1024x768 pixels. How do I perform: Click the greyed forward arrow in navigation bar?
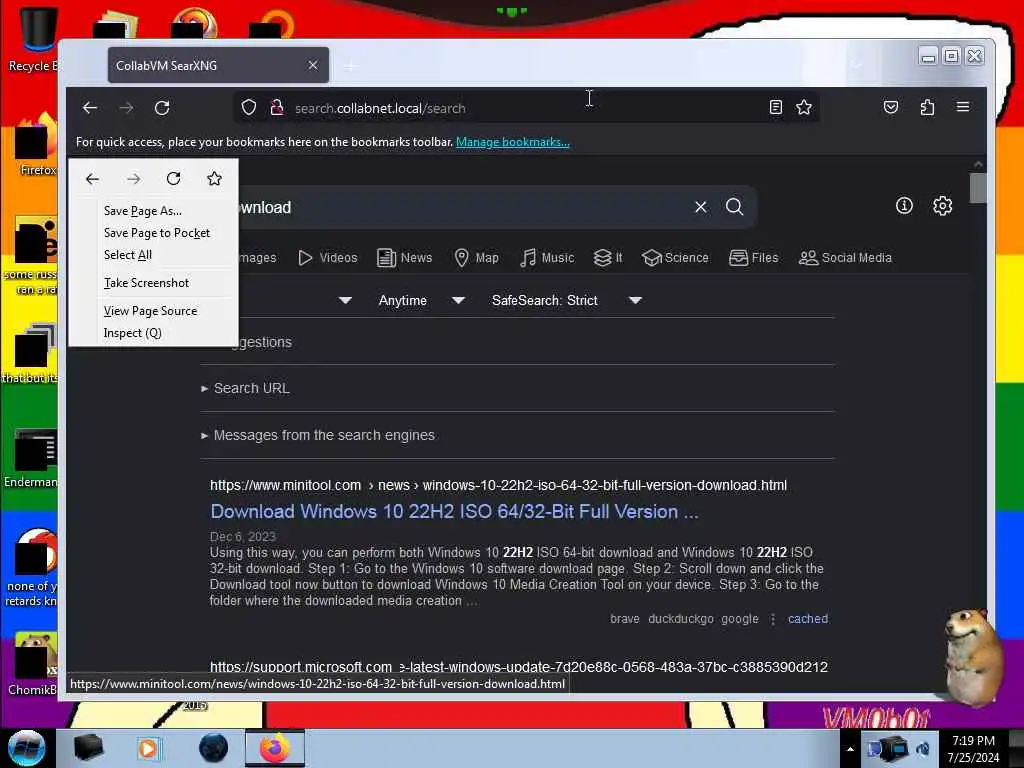pyautogui.click(x=126, y=108)
